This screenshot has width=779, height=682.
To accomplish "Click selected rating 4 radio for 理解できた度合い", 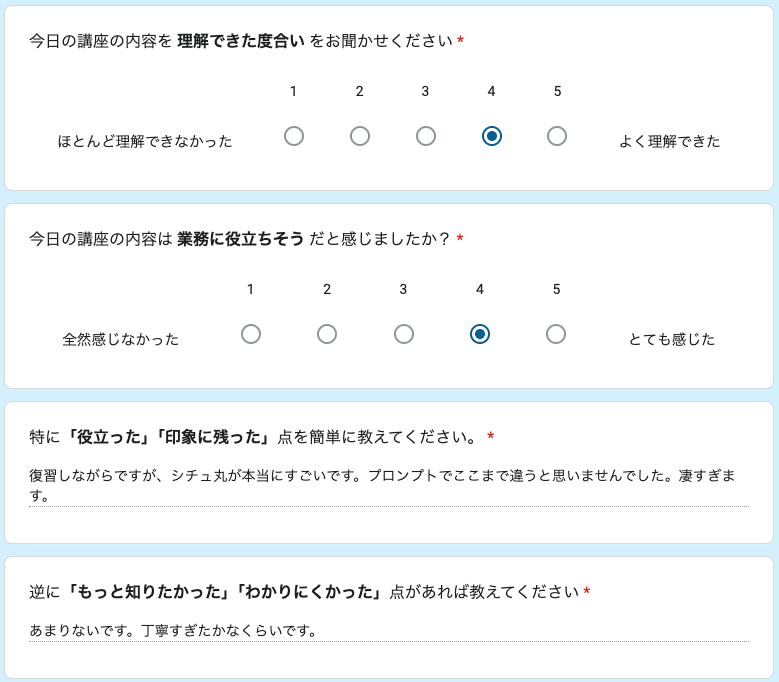I will pos(491,136).
